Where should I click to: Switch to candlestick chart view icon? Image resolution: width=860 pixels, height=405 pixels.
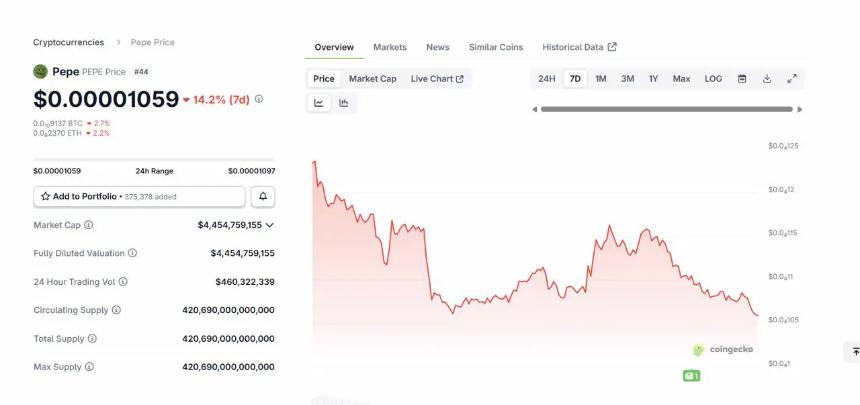[344, 103]
